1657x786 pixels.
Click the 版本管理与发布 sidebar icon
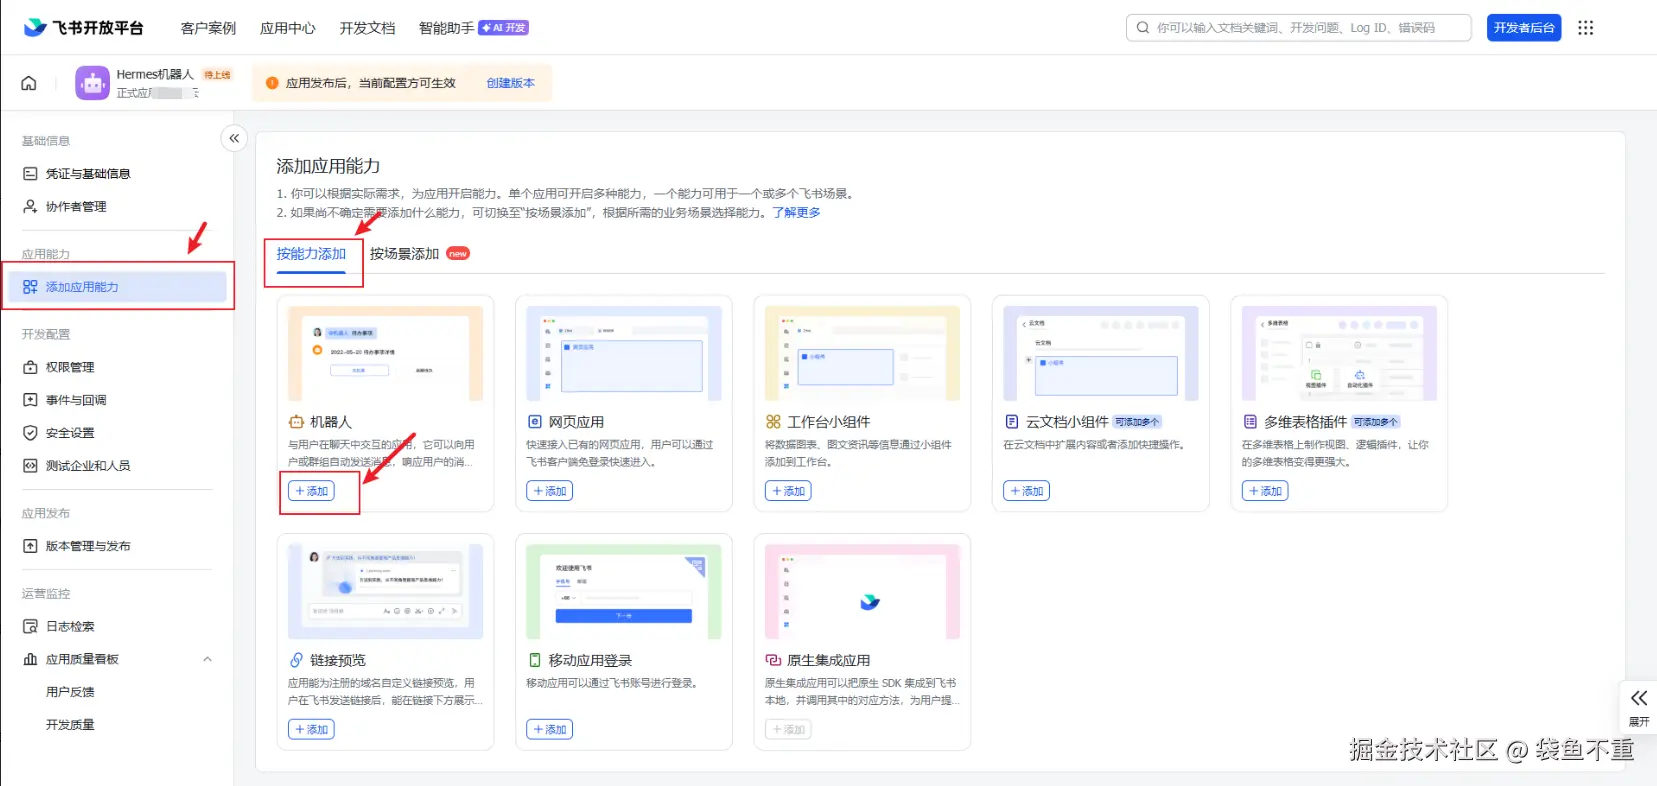point(31,546)
